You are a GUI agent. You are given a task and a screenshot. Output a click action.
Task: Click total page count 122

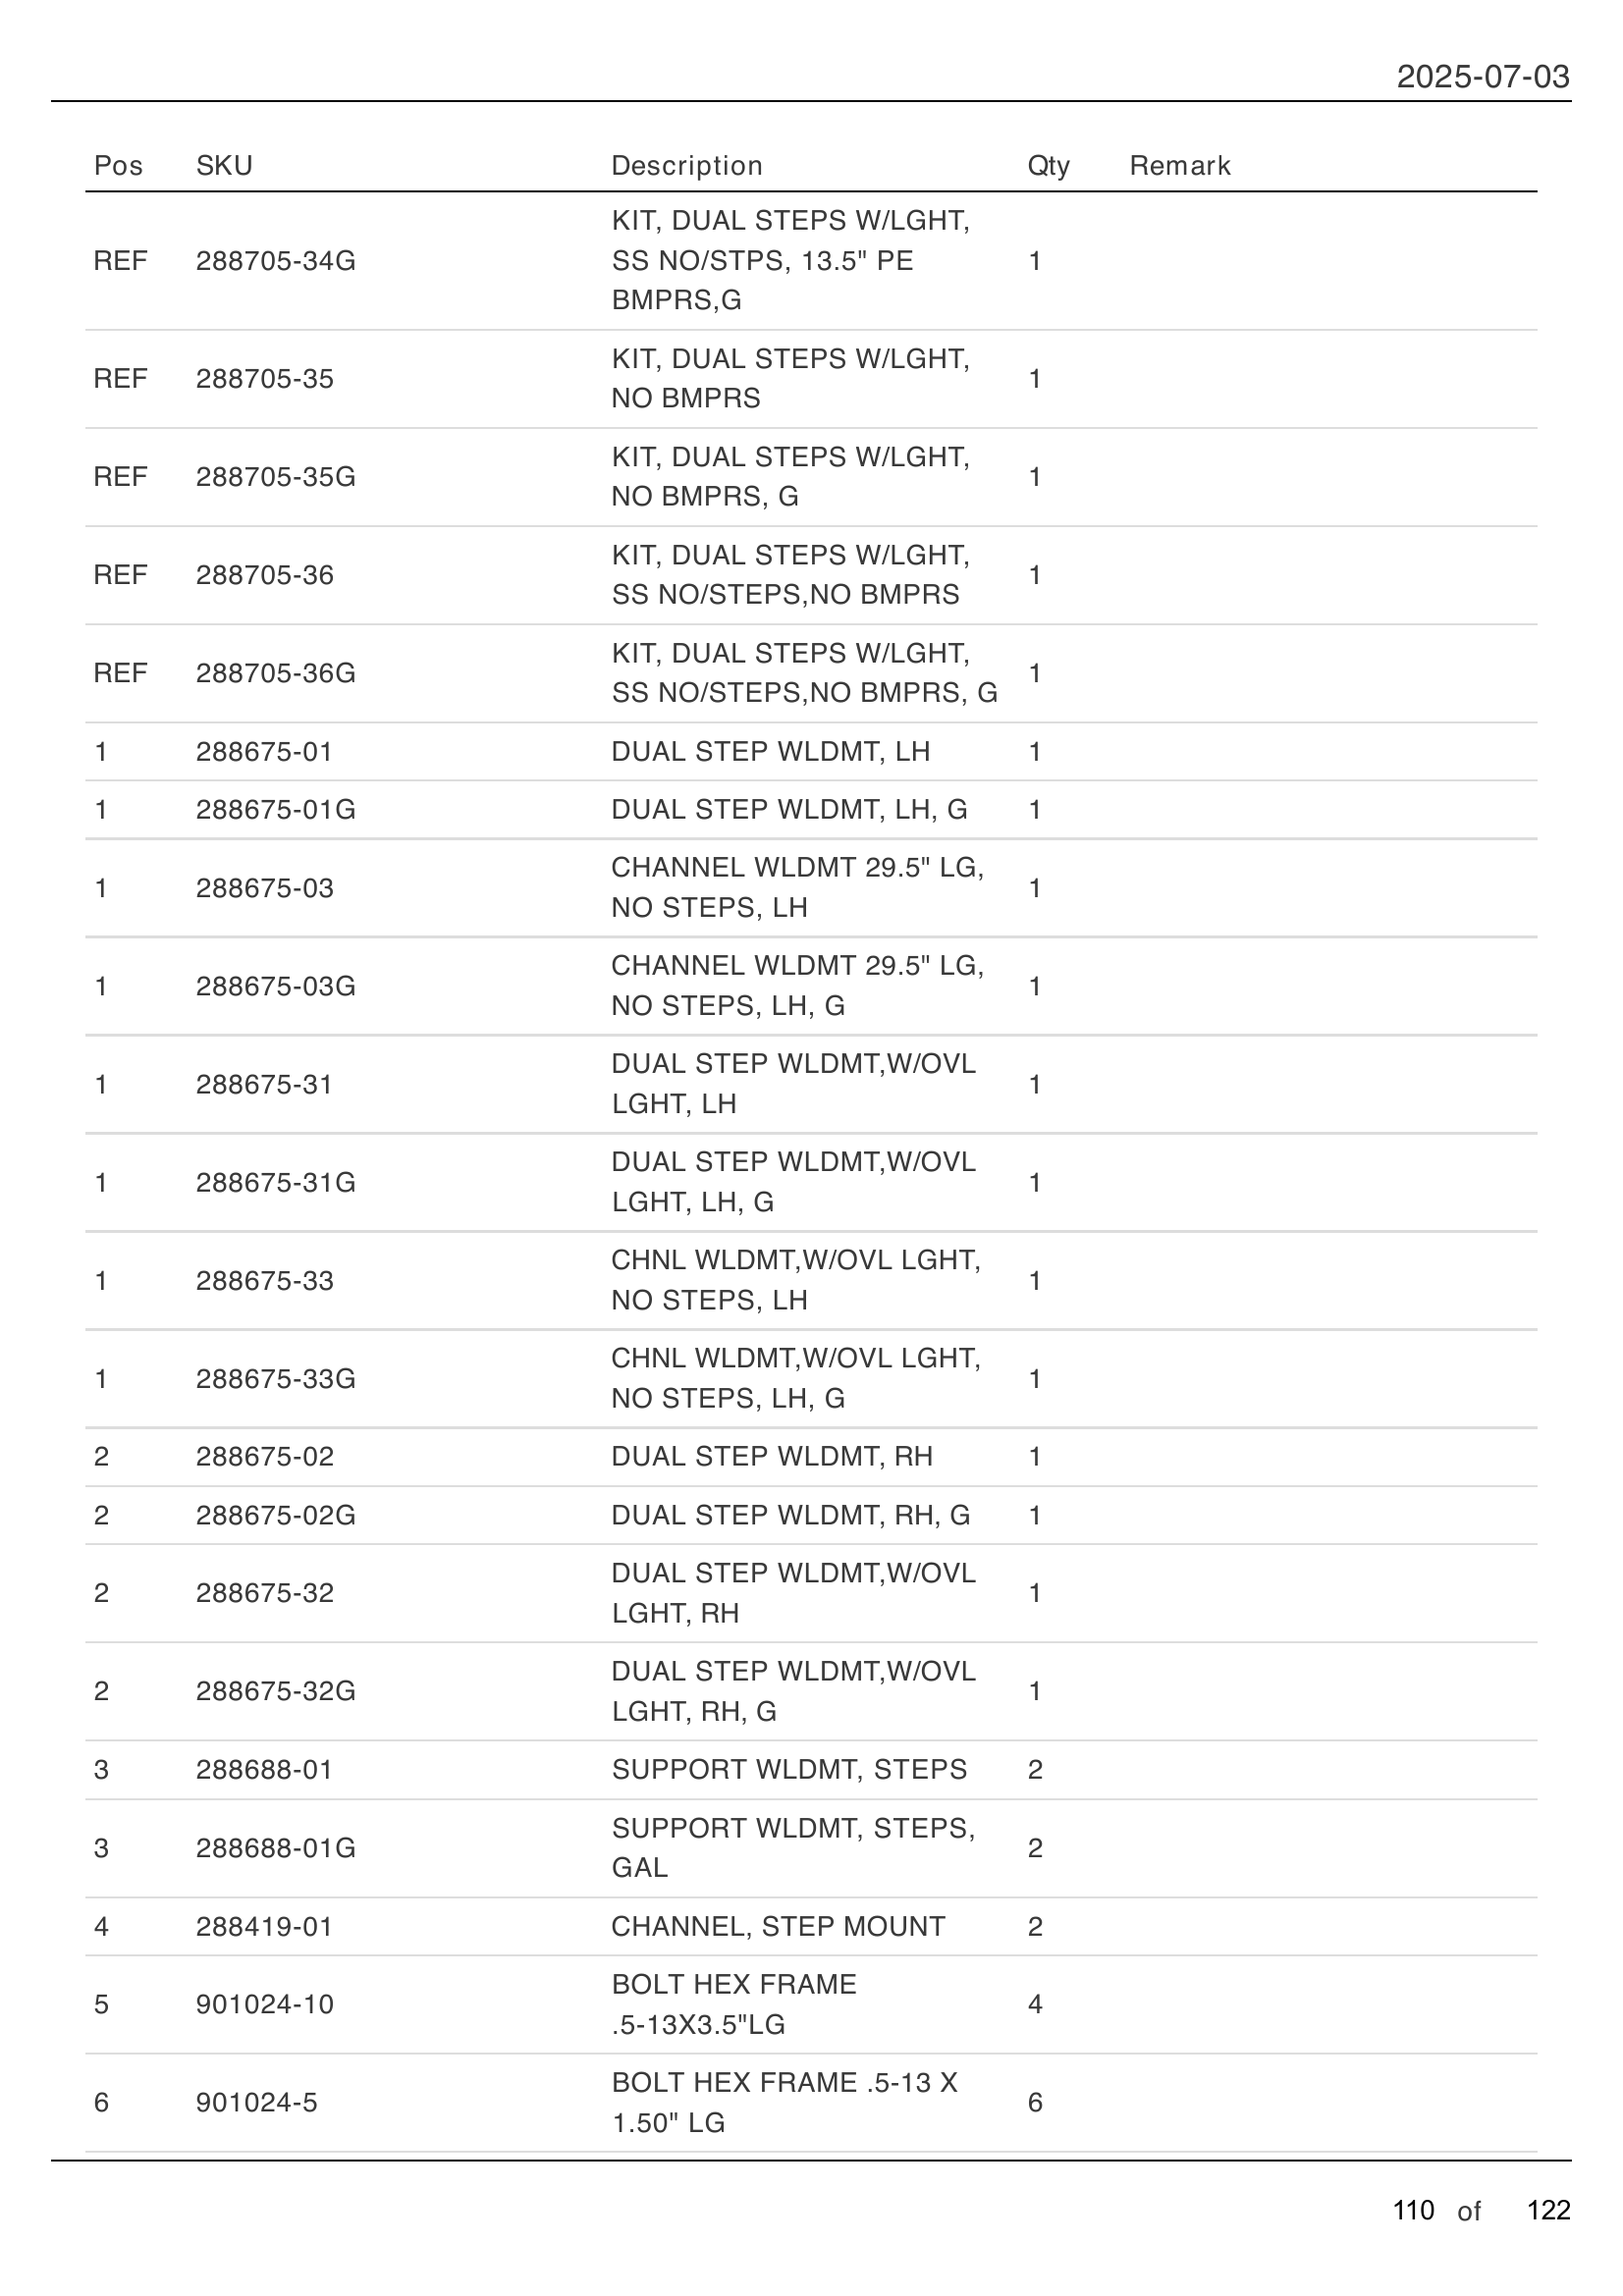click(x=1548, y=2210)
